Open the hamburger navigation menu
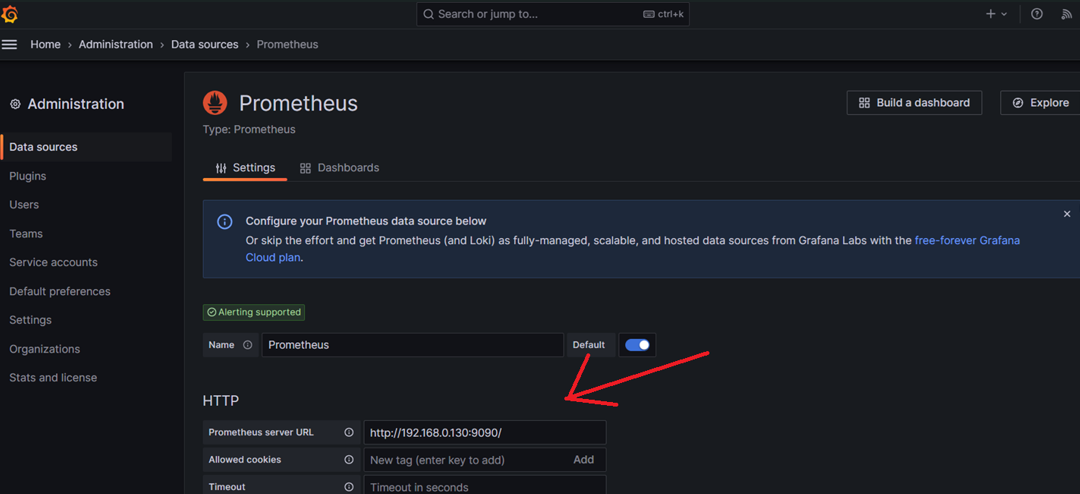The image size is (1080, 494). 10,44
